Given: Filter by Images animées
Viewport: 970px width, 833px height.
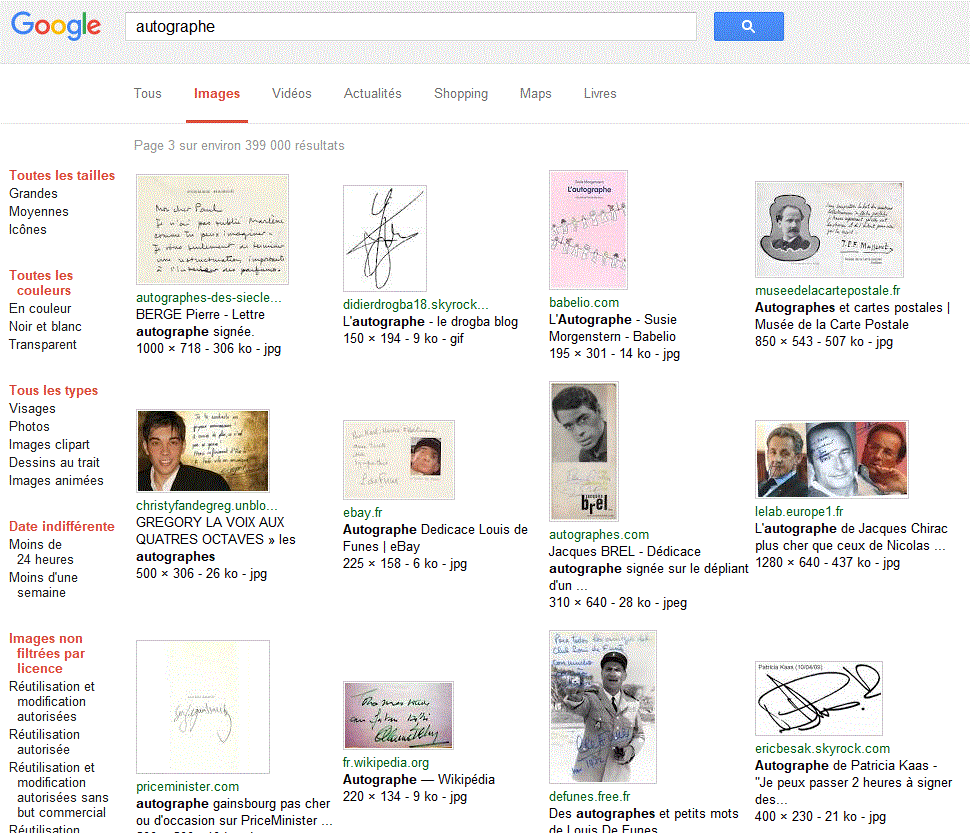Looking at the screenshot, I should [x=56, y=481].
